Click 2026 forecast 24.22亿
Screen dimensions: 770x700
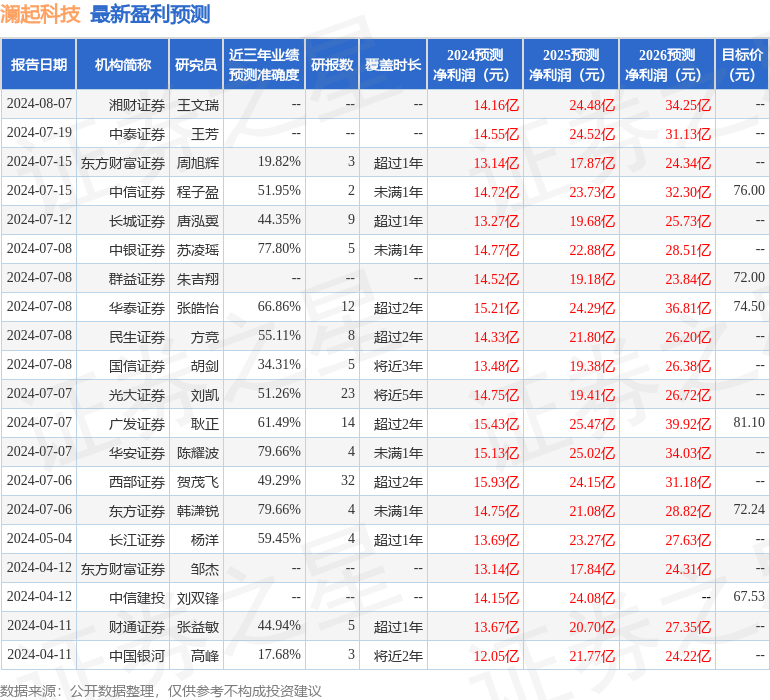click(688, 656)
